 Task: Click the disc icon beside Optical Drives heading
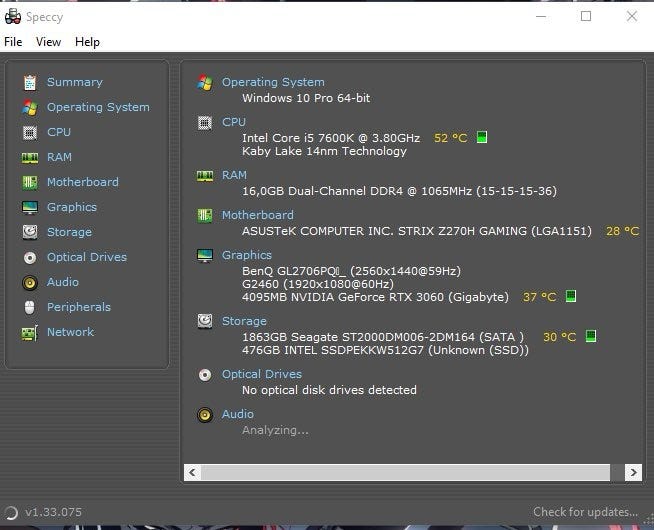click(x=205, y=375)
